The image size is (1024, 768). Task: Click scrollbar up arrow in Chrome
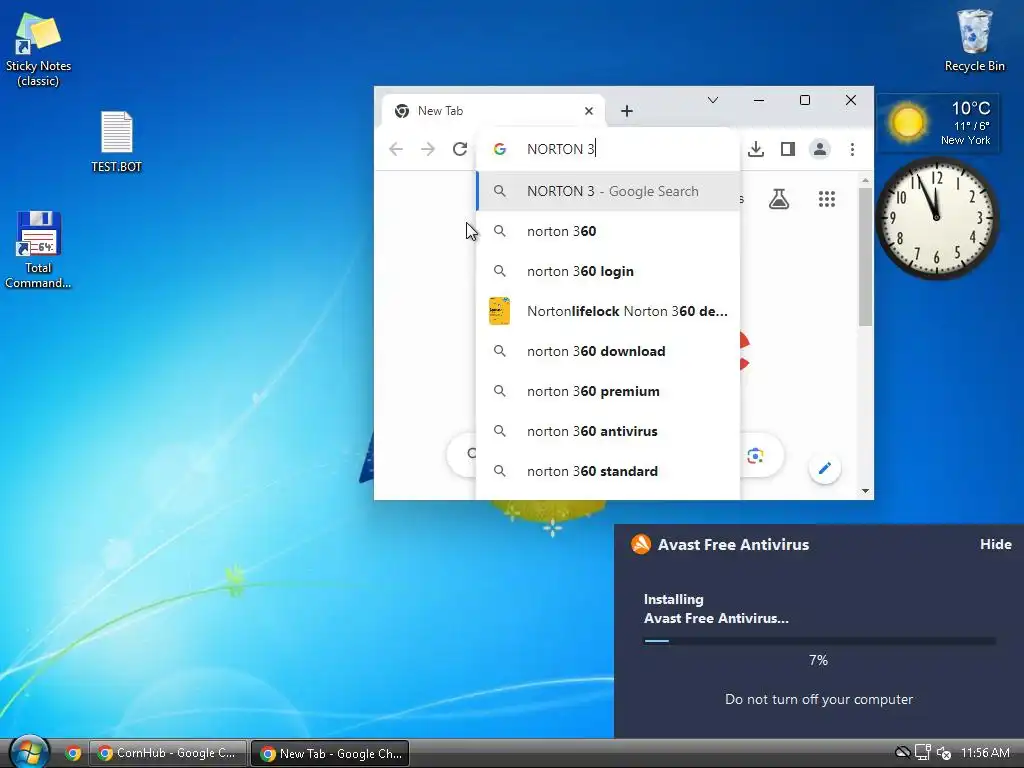(x=865, y=180)
